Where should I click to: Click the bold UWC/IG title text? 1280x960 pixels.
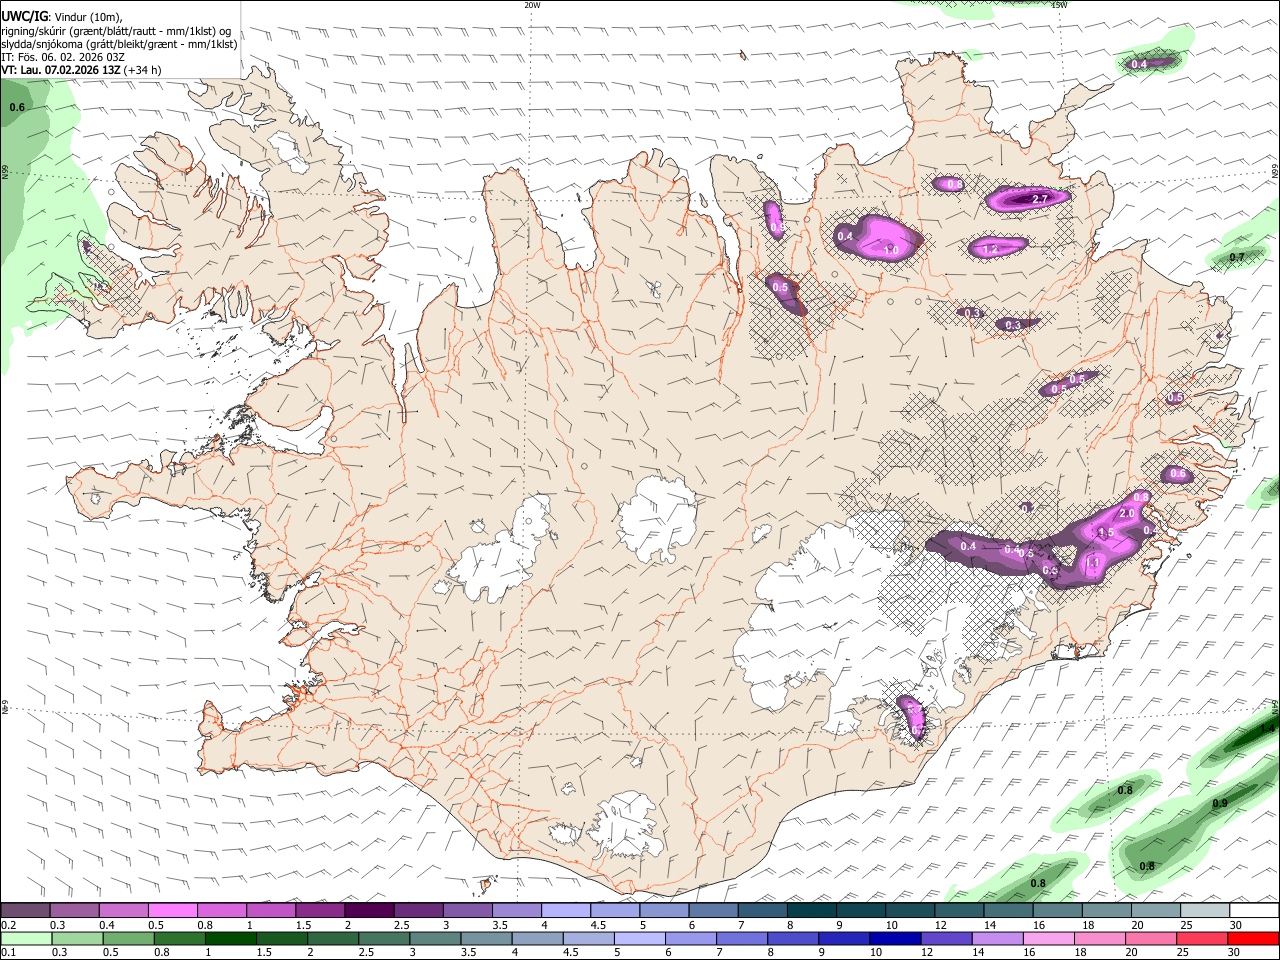point(24,16)
